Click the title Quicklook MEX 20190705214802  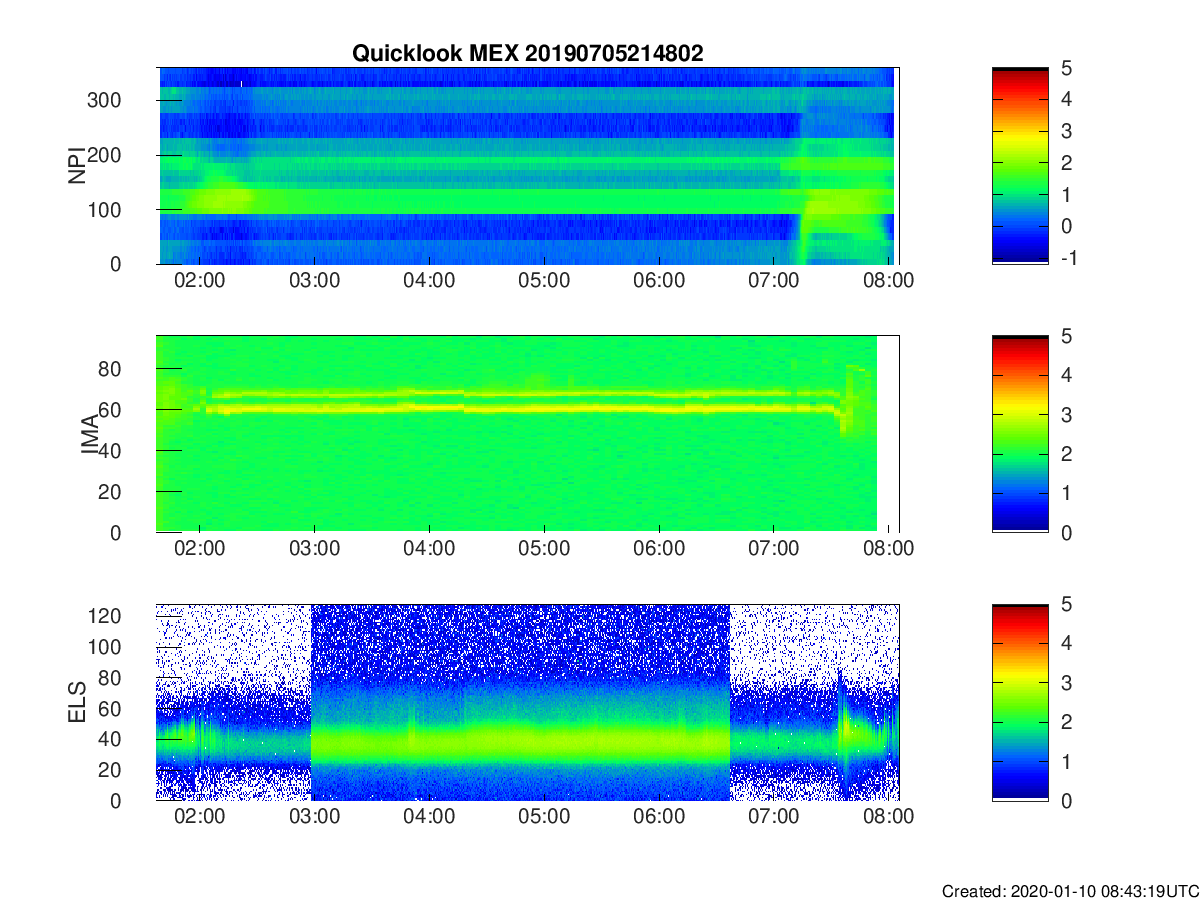527,54
